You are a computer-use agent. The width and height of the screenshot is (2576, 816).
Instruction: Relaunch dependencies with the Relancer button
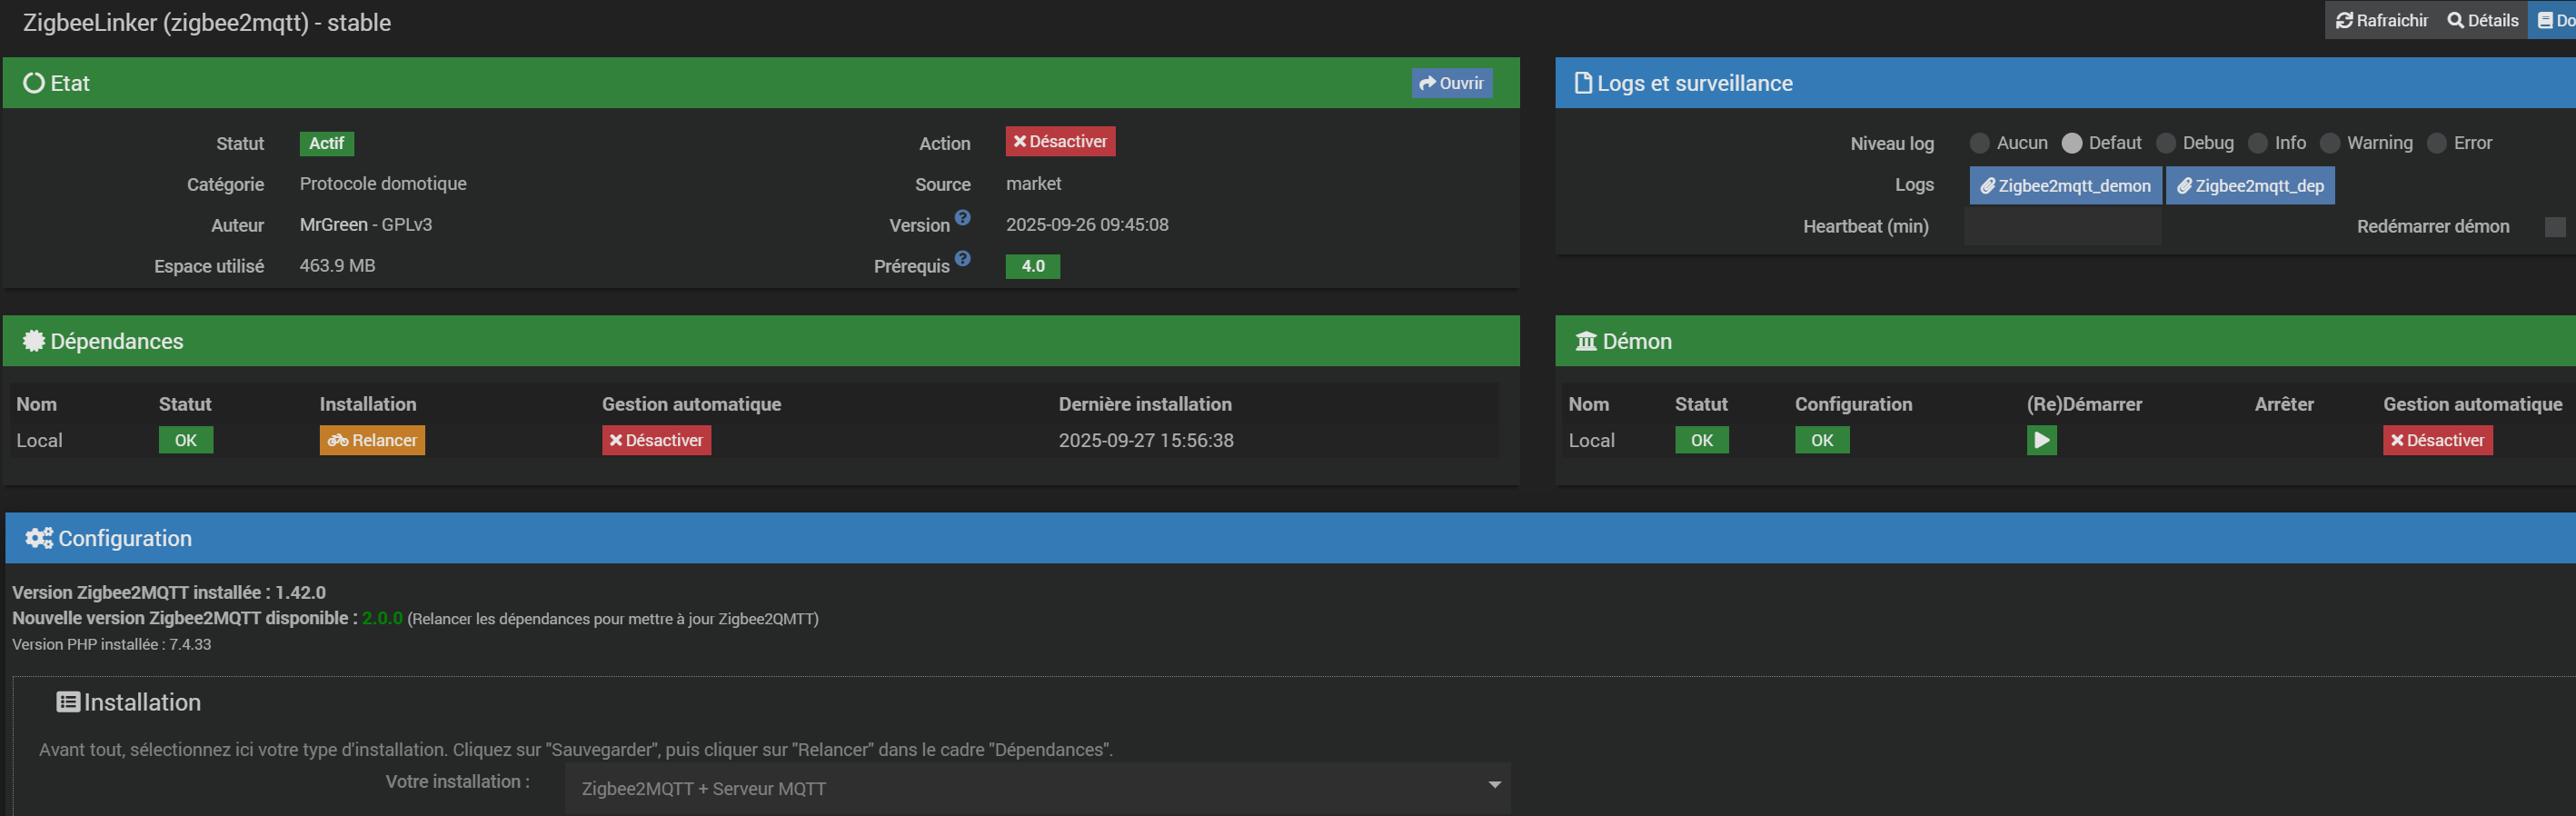(372, 440)
